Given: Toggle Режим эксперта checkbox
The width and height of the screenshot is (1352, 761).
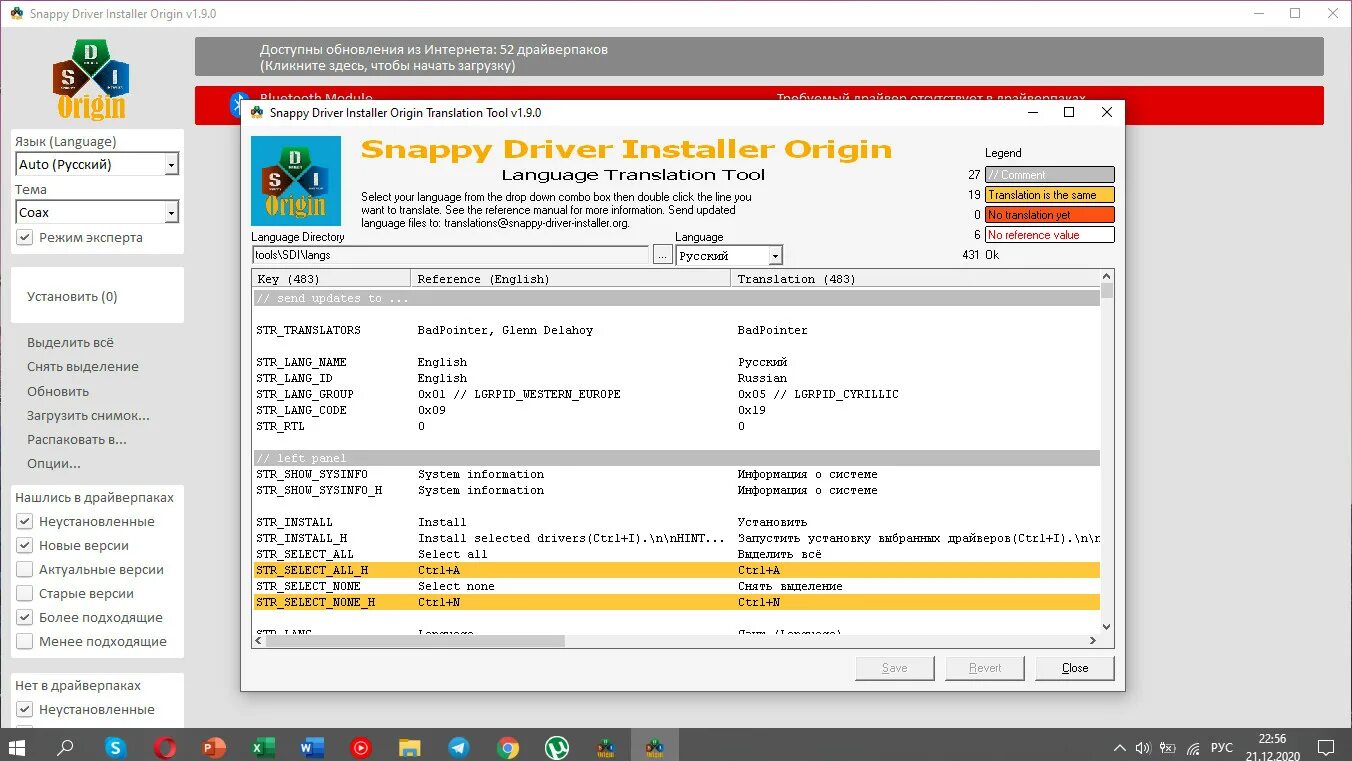Looking at the screenshot, I should point(25,238).
